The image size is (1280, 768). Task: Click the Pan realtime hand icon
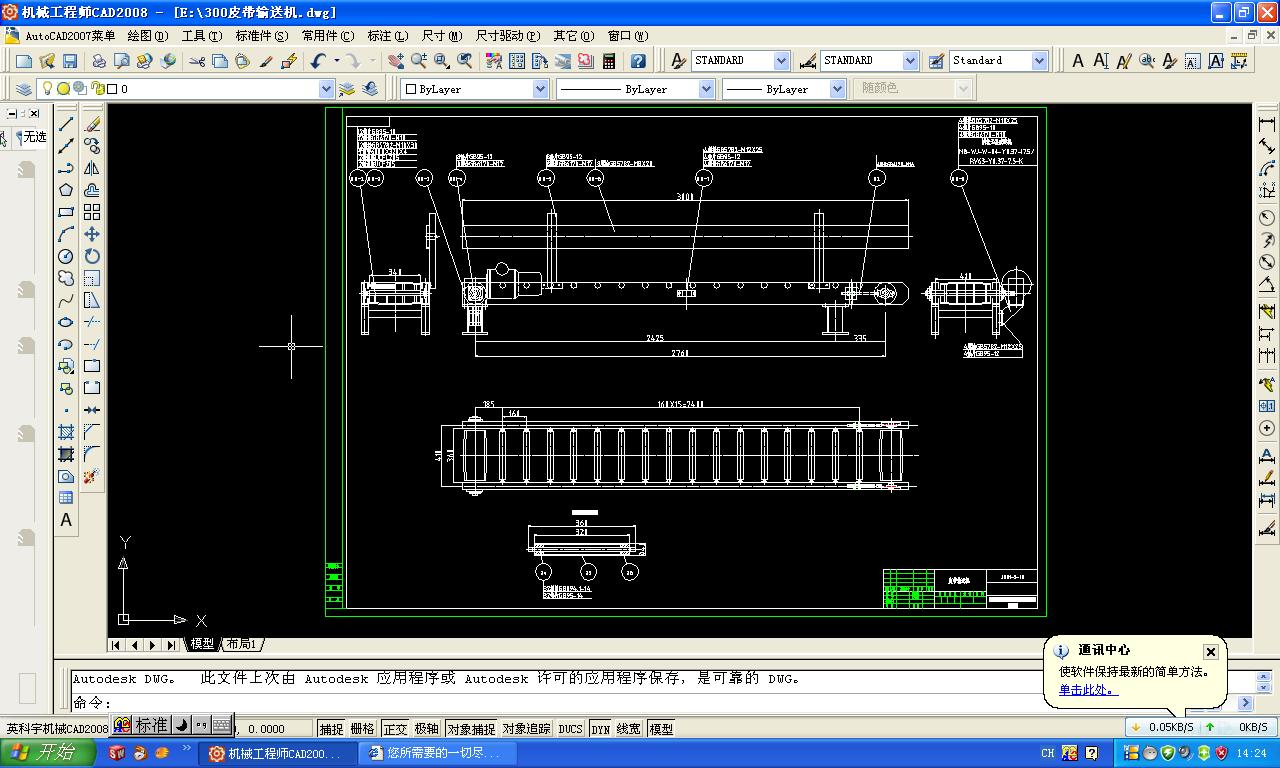[x=396, y=61]
